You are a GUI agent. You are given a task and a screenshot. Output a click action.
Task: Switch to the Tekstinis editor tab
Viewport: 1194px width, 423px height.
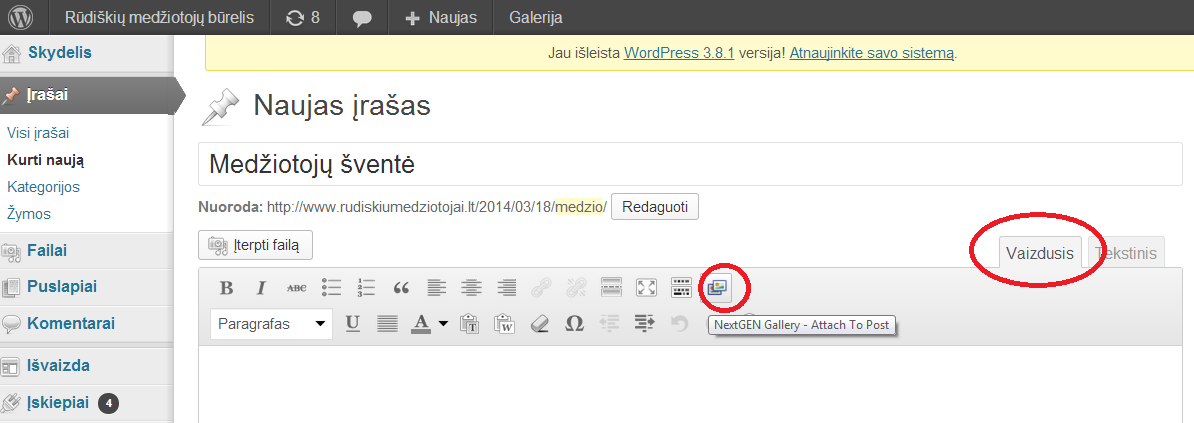pos(1126,254)
